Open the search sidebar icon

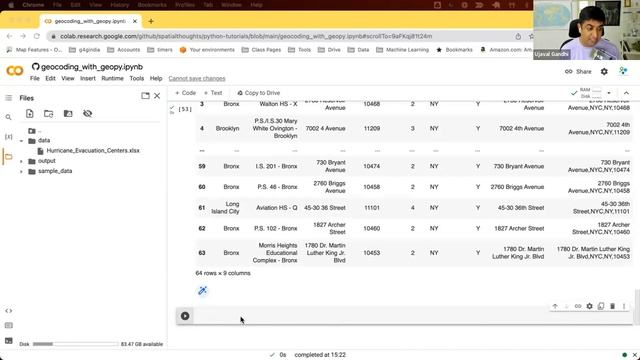[9, 117]
